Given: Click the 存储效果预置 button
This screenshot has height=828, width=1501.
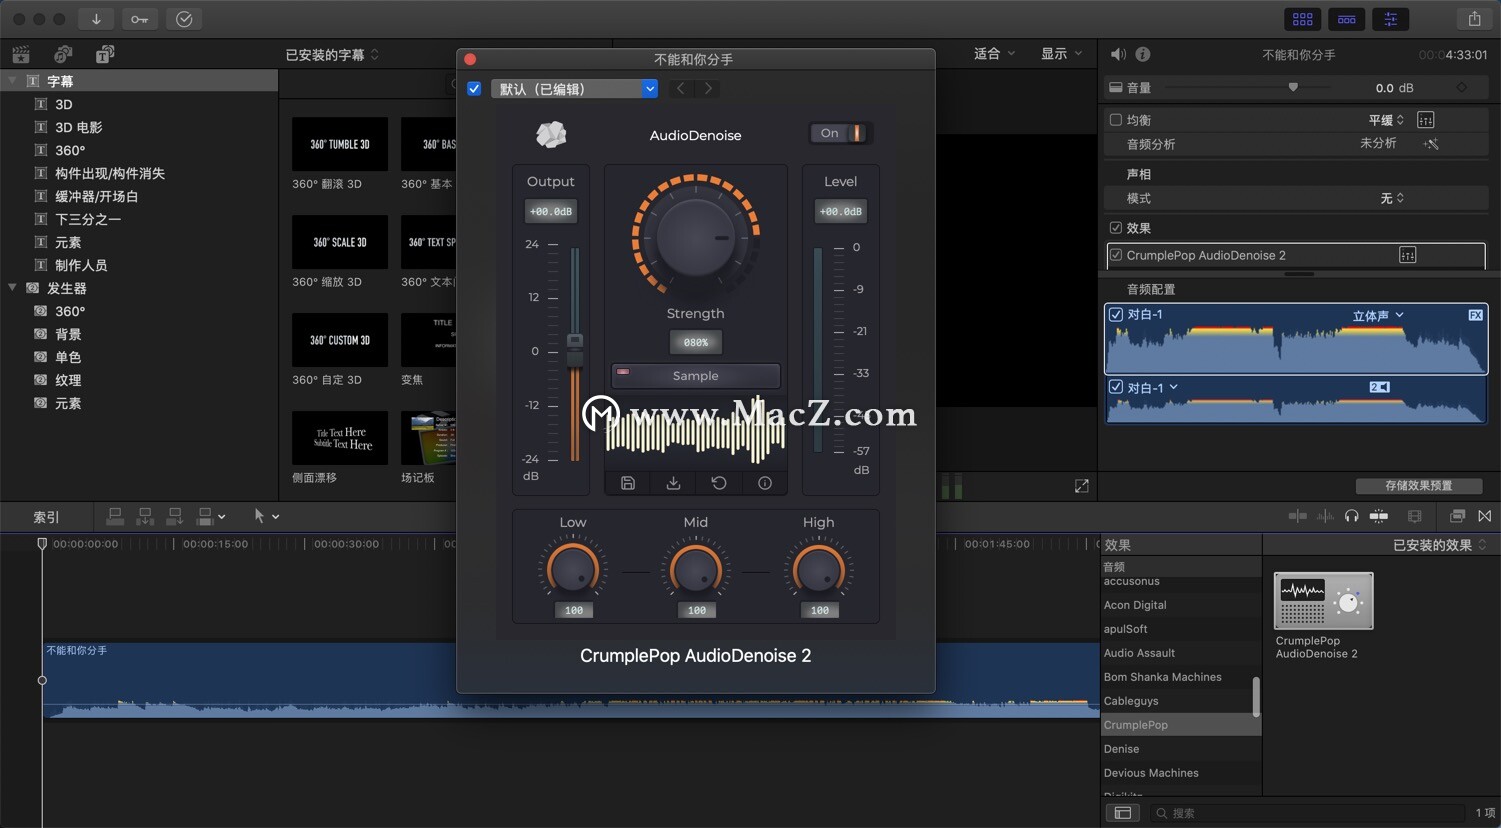Looking at the screenshot, I should click(x=1419, y=486).
